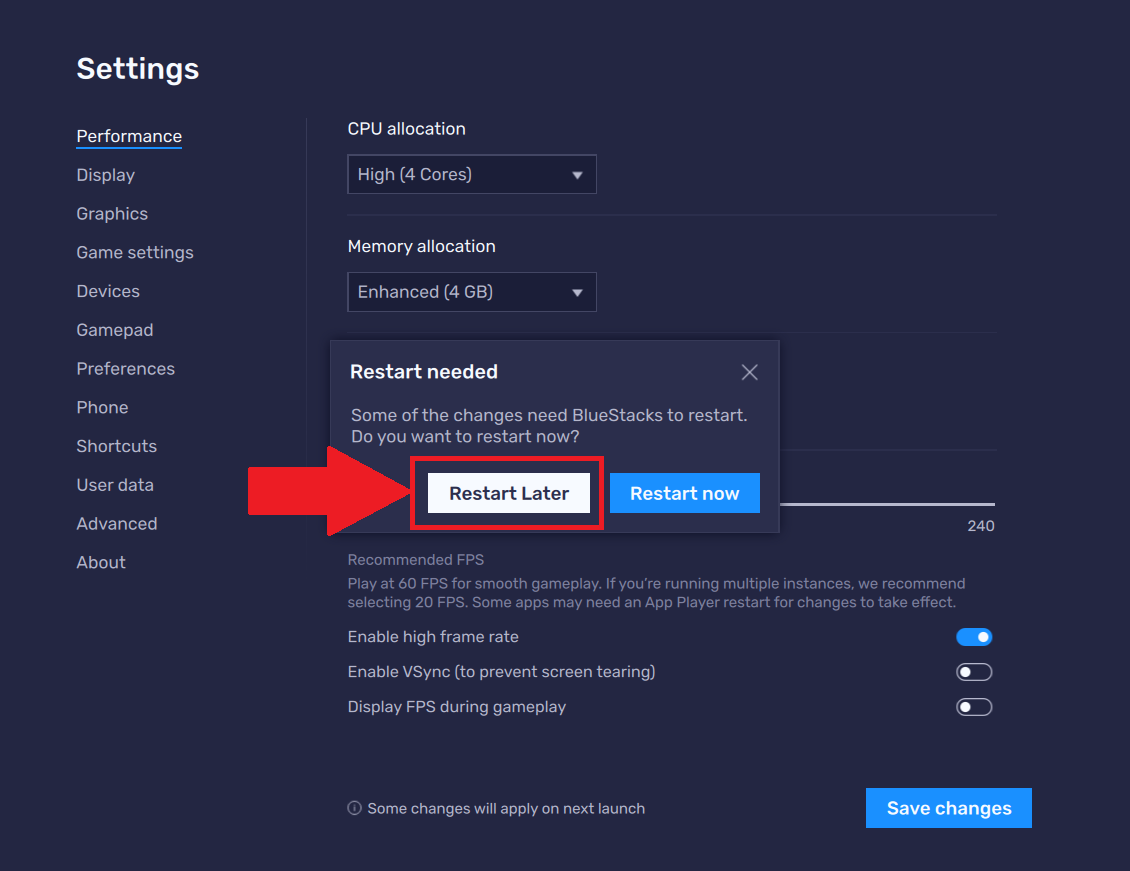
Task: Navigate to Gamepad settings
Action: pyautogui.click(x=115, y=330)
